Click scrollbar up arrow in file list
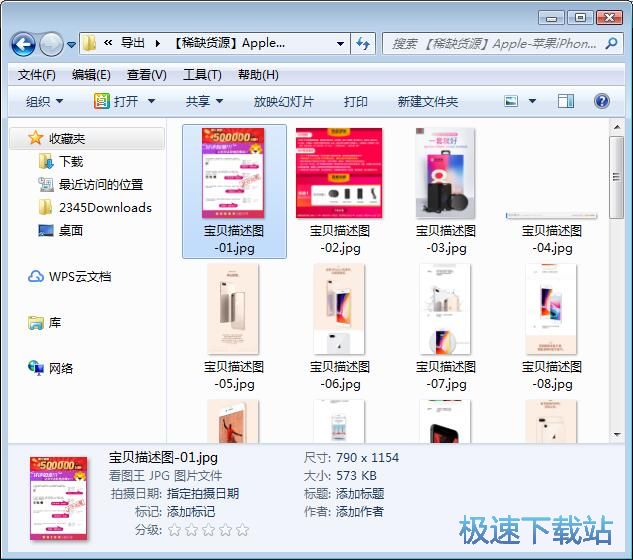Image resolution: width=633 pixels, height=560 pixels. point(617,127)
